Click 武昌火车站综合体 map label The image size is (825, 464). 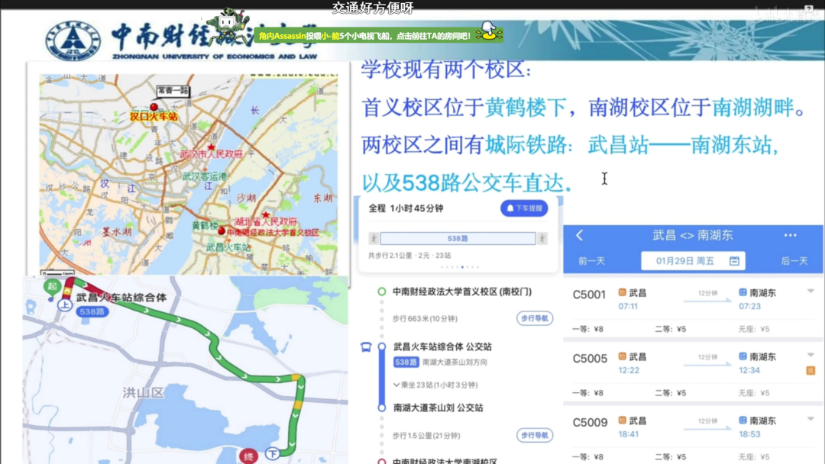click(x=122, y=298)
